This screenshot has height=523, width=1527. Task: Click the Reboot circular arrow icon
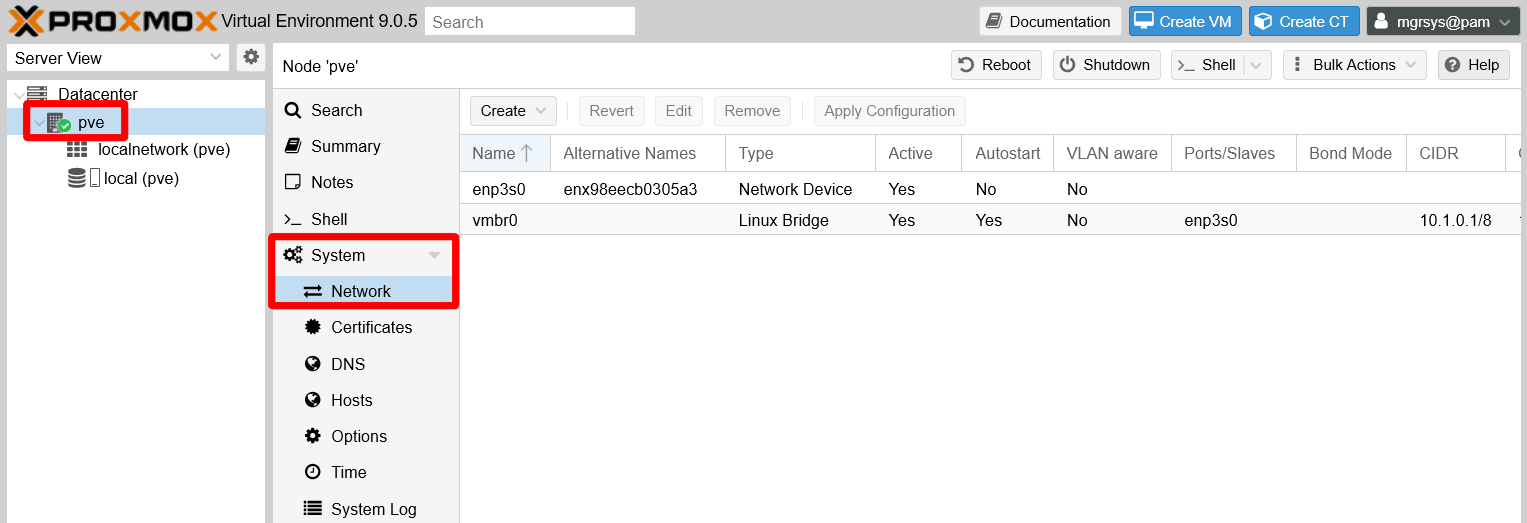click(966, 65)
